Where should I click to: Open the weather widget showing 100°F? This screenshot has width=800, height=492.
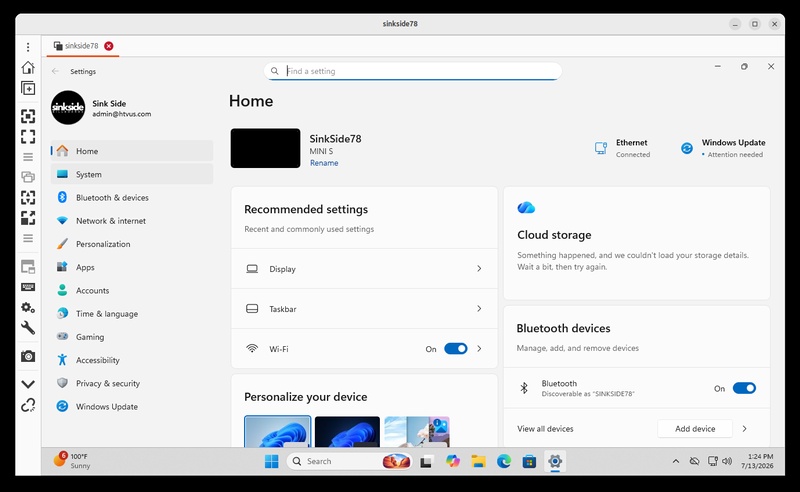tap(71, 461)
